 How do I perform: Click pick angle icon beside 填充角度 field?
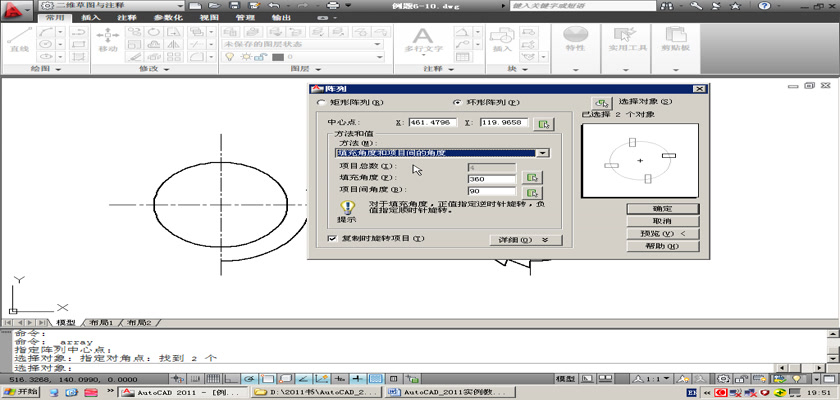coord(531,178)
